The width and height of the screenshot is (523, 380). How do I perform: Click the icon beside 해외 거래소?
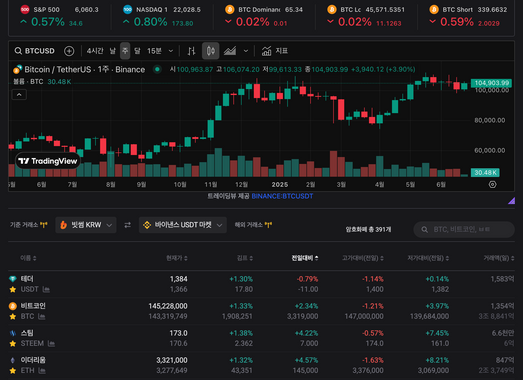268,225
